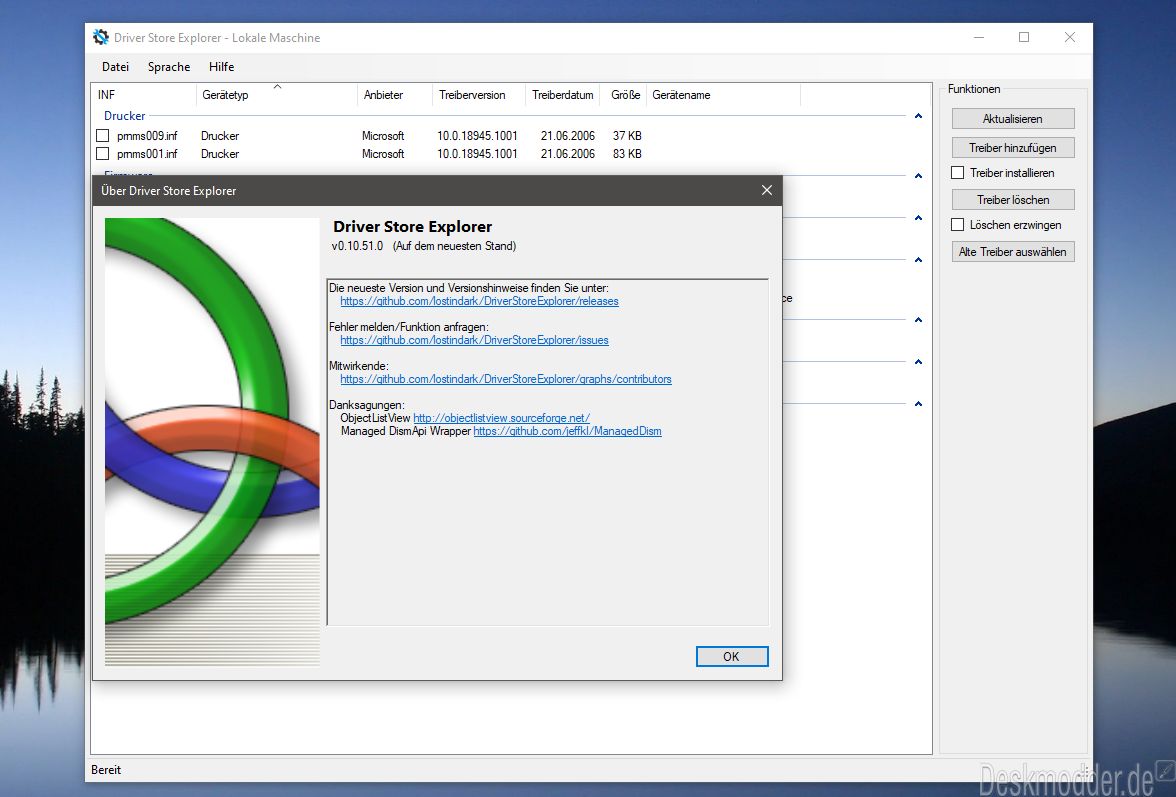The width and height of the screenshot is (1176, 797).
Task: Open the Datei menu
Action: click(116, 67)
